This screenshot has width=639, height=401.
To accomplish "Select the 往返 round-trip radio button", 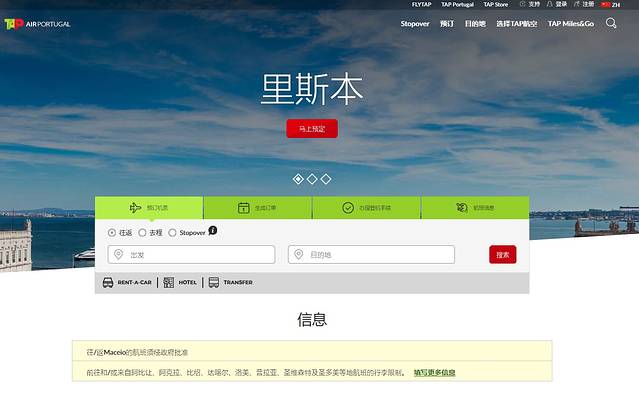I will point(112,233).
